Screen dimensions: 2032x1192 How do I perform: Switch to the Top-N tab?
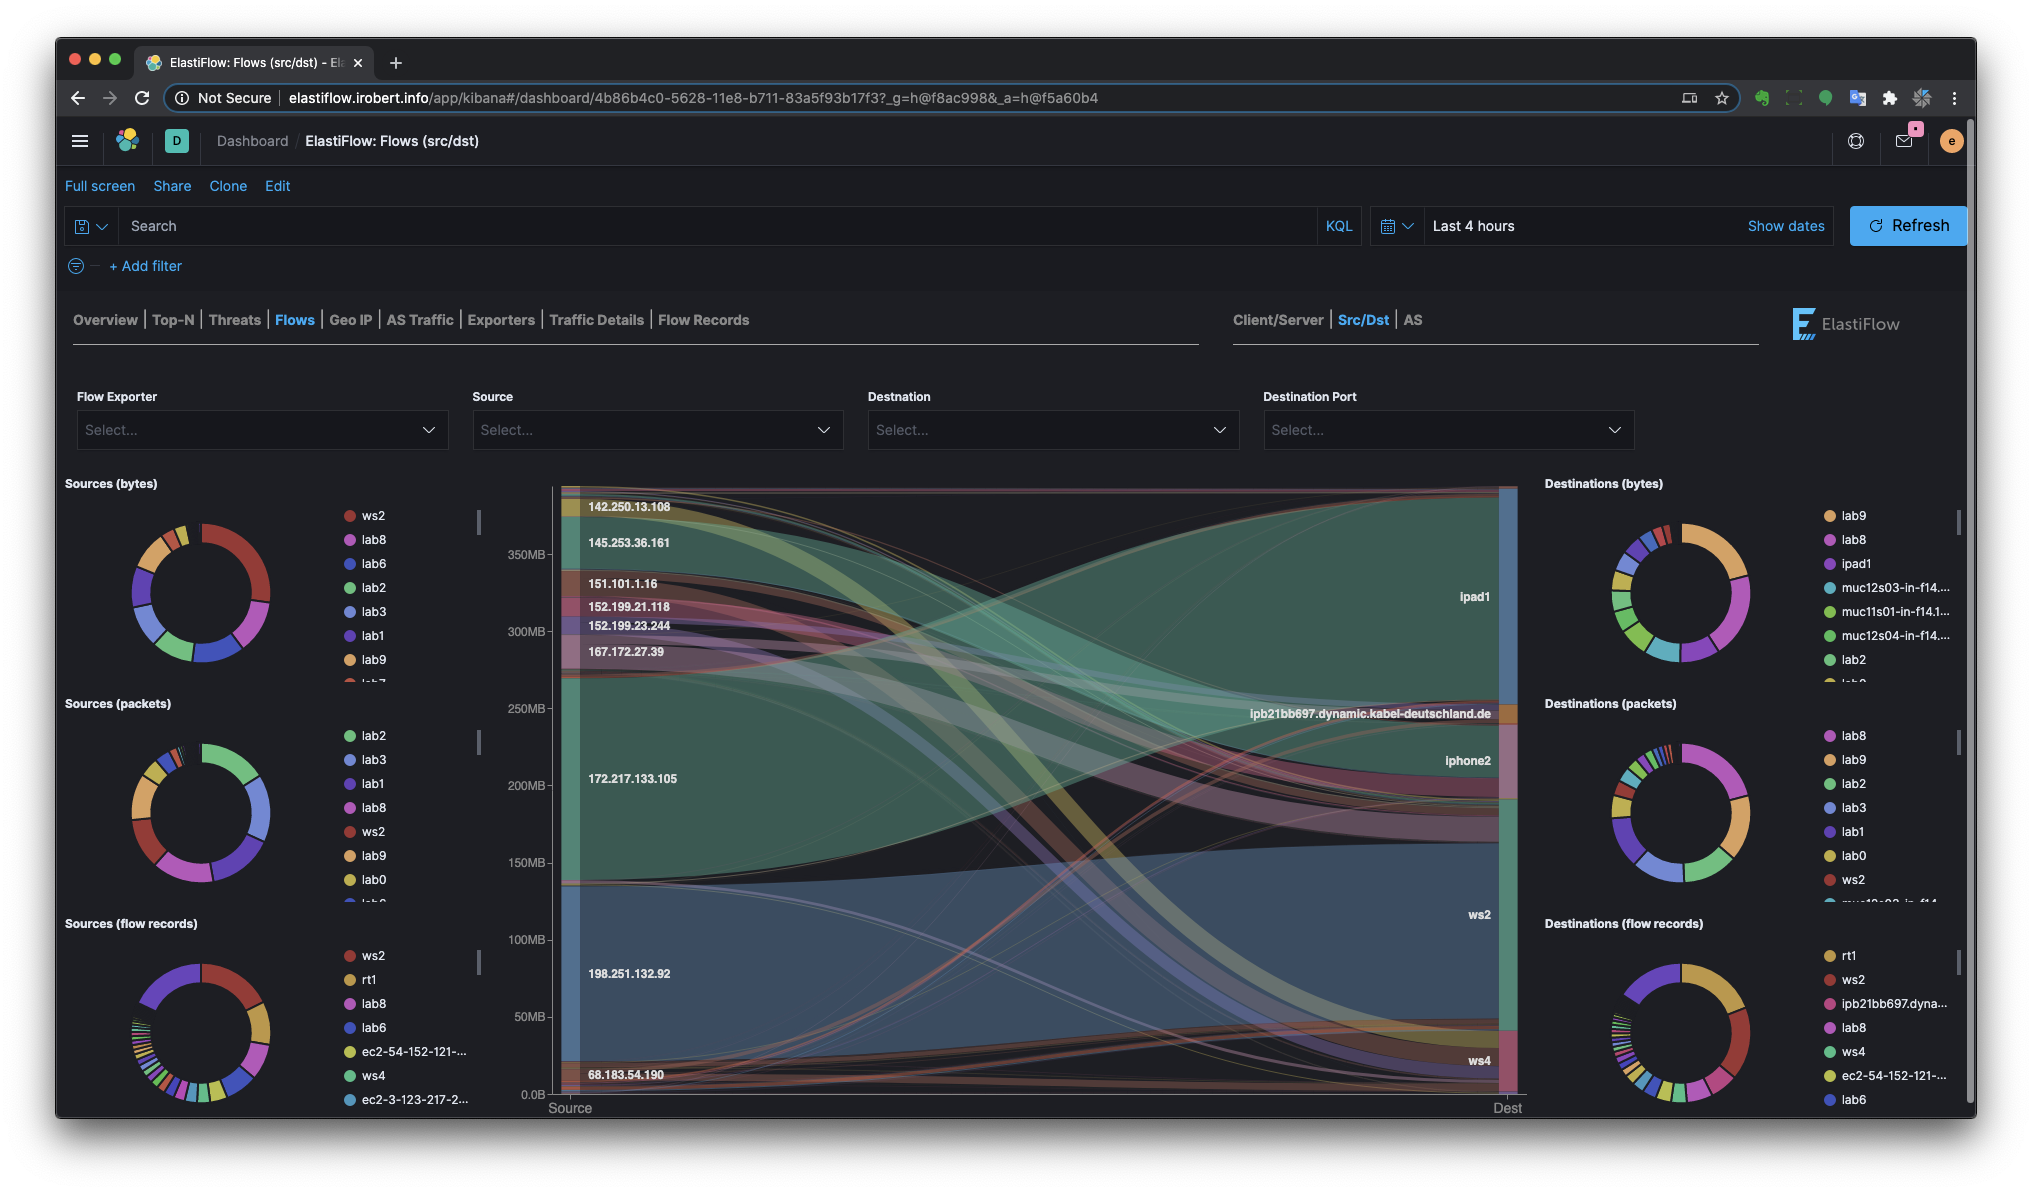(172, 319)
